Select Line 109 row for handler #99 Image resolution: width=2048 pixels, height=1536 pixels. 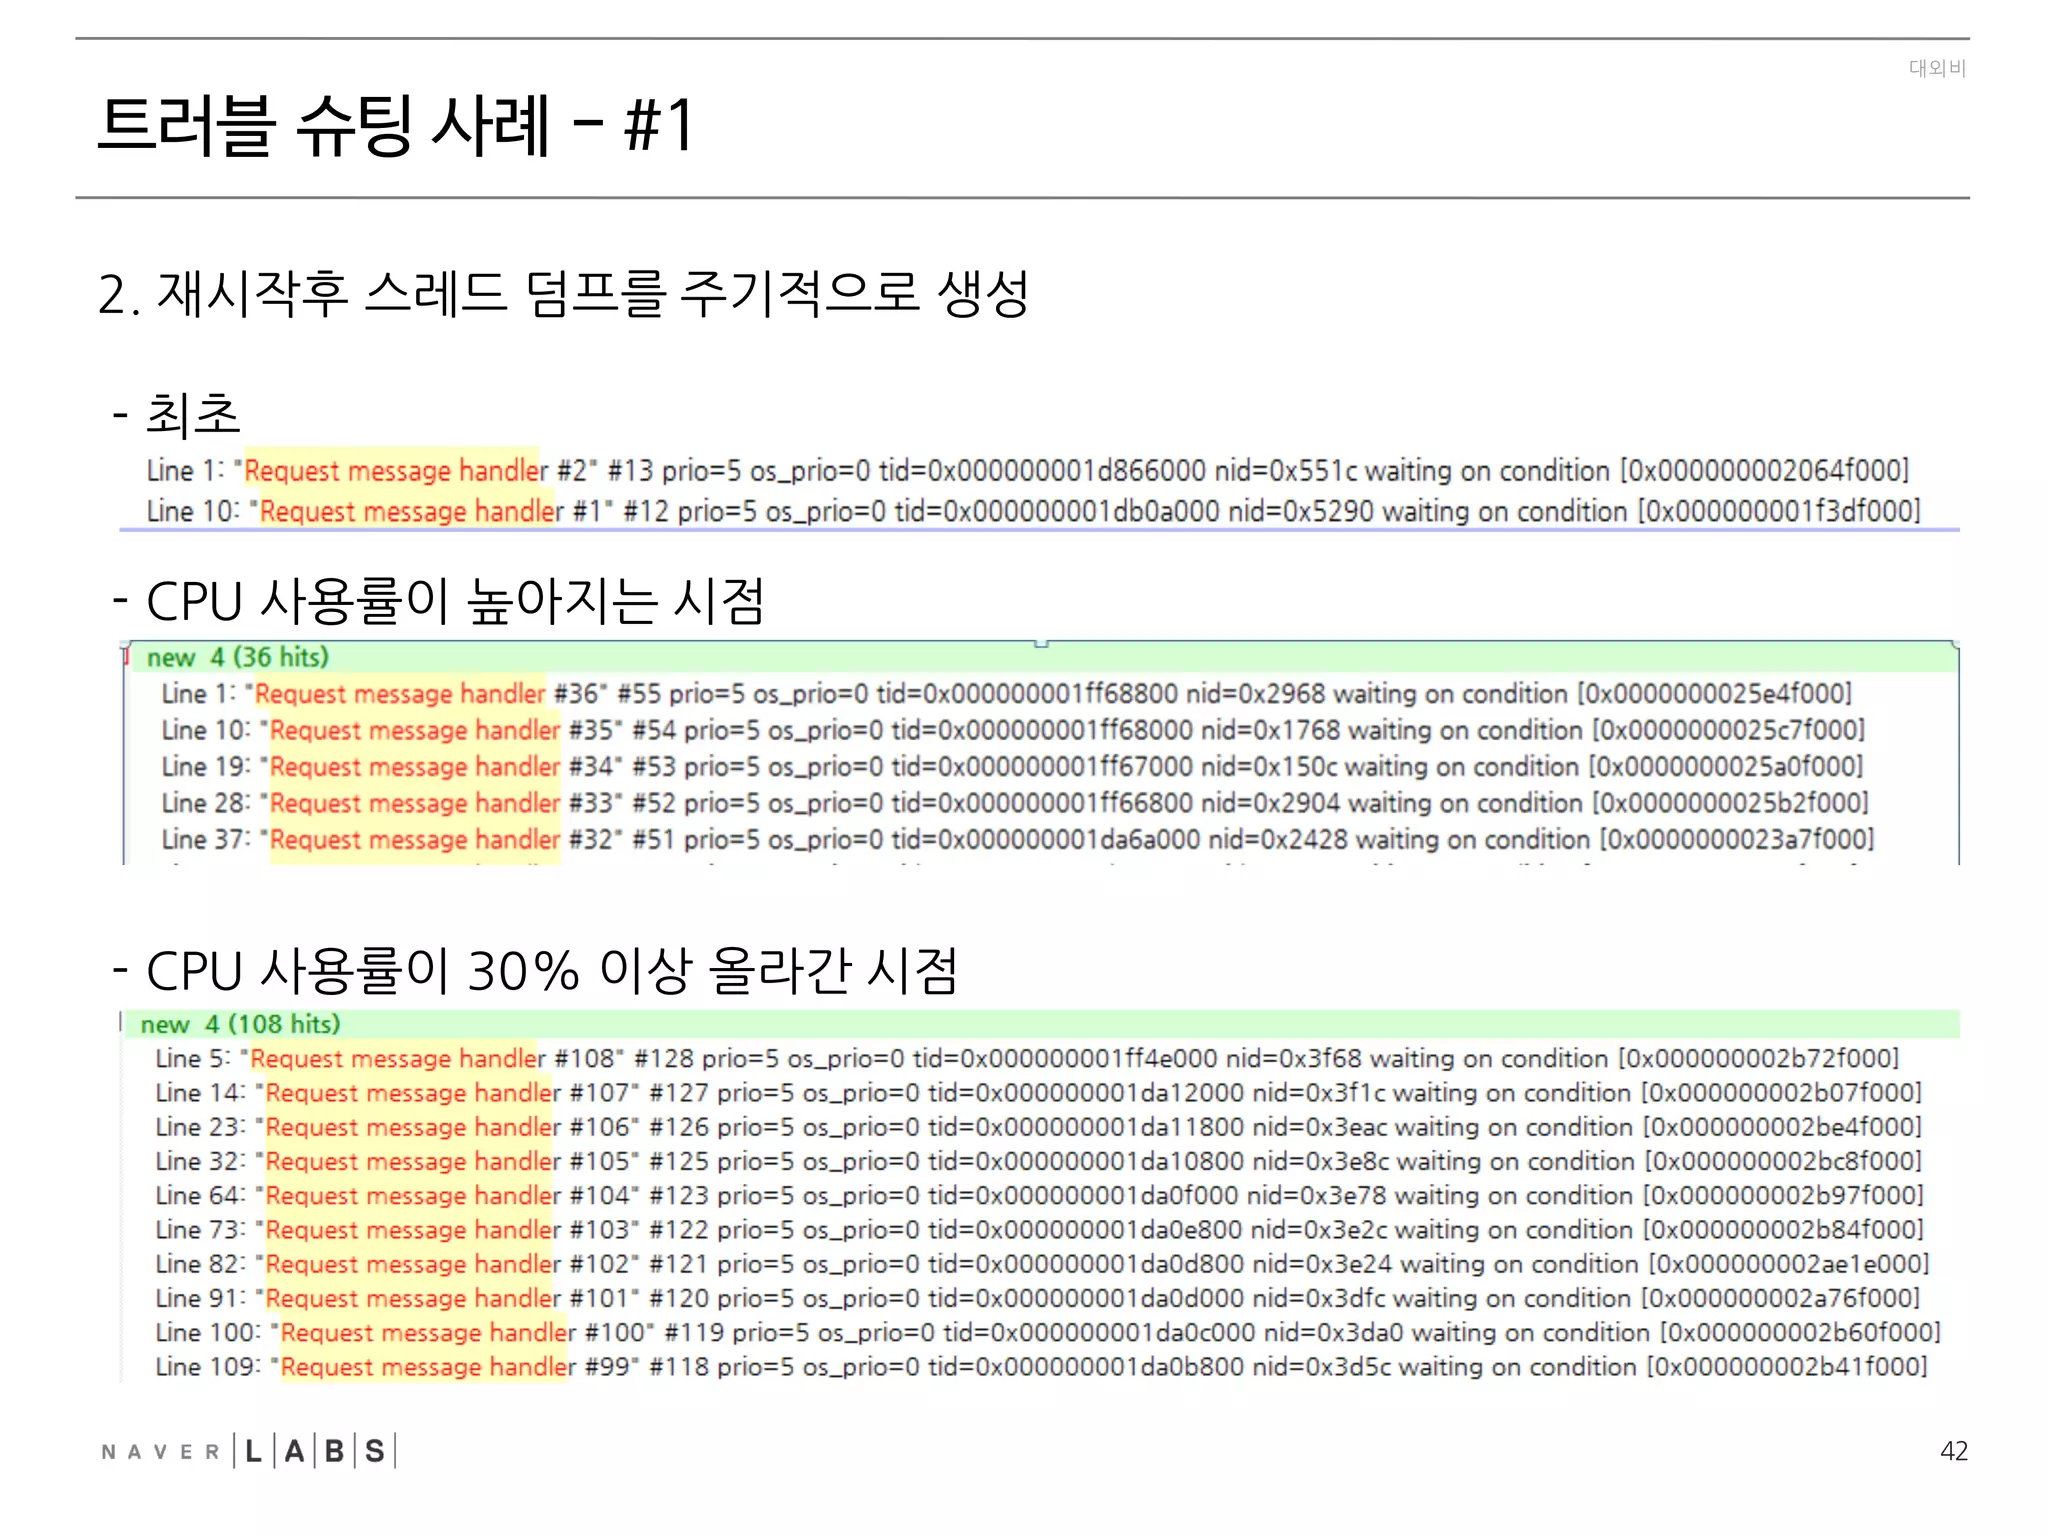point(1041,1366)
